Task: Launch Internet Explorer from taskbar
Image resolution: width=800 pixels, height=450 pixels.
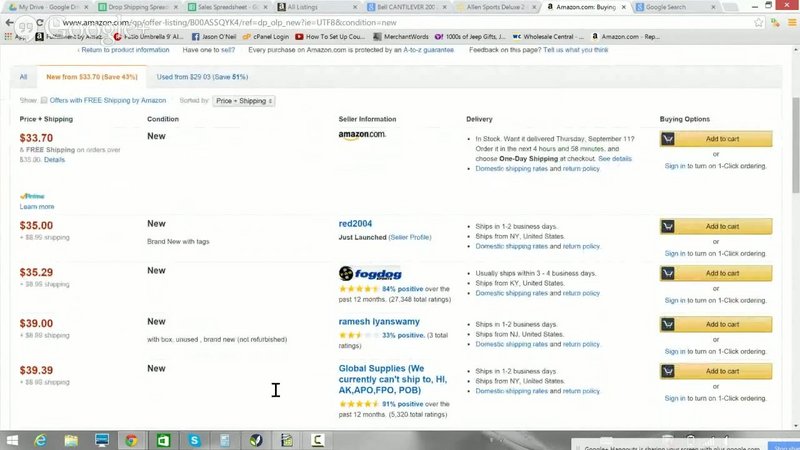Action: pyautogui.click(x=40, y=440)
